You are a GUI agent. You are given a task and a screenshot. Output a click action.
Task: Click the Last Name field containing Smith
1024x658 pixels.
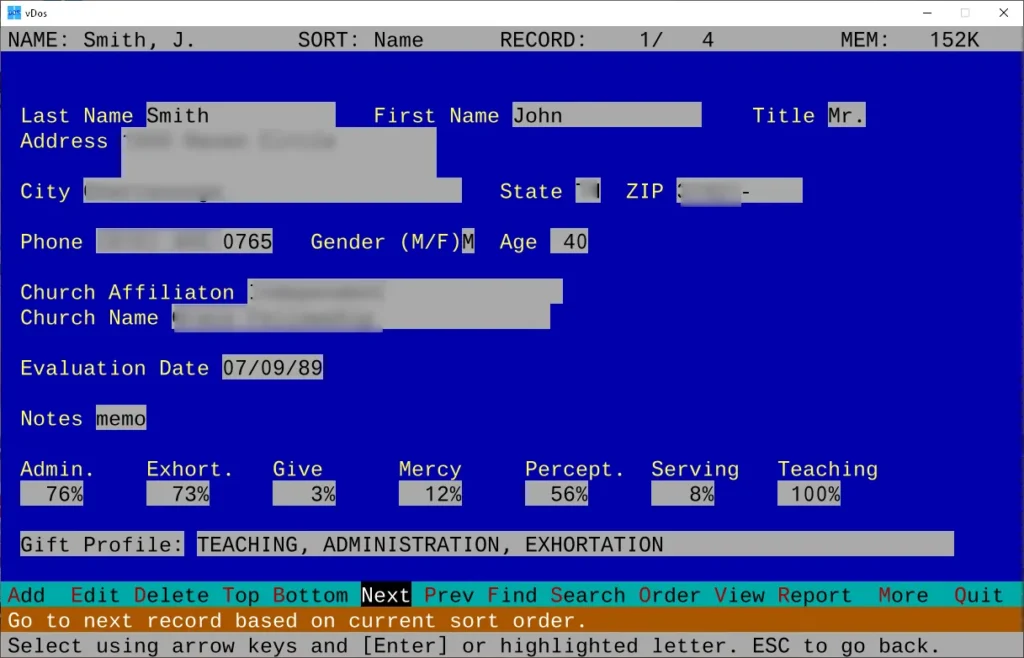tap(241, 115)
